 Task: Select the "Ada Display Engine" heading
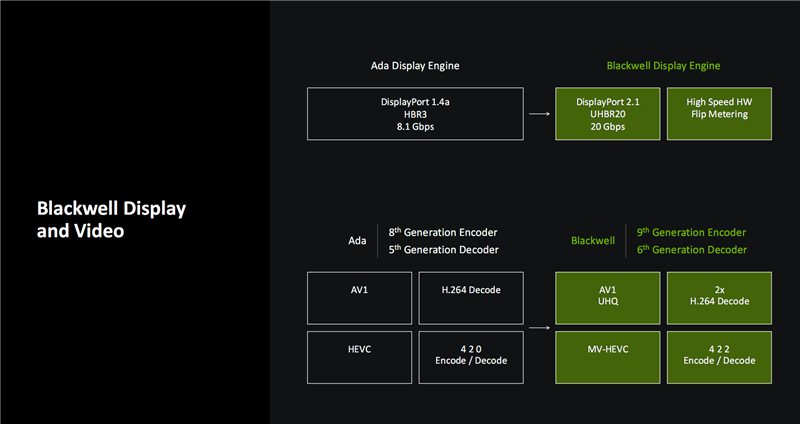pyautogui.click(x=415, y=66)
